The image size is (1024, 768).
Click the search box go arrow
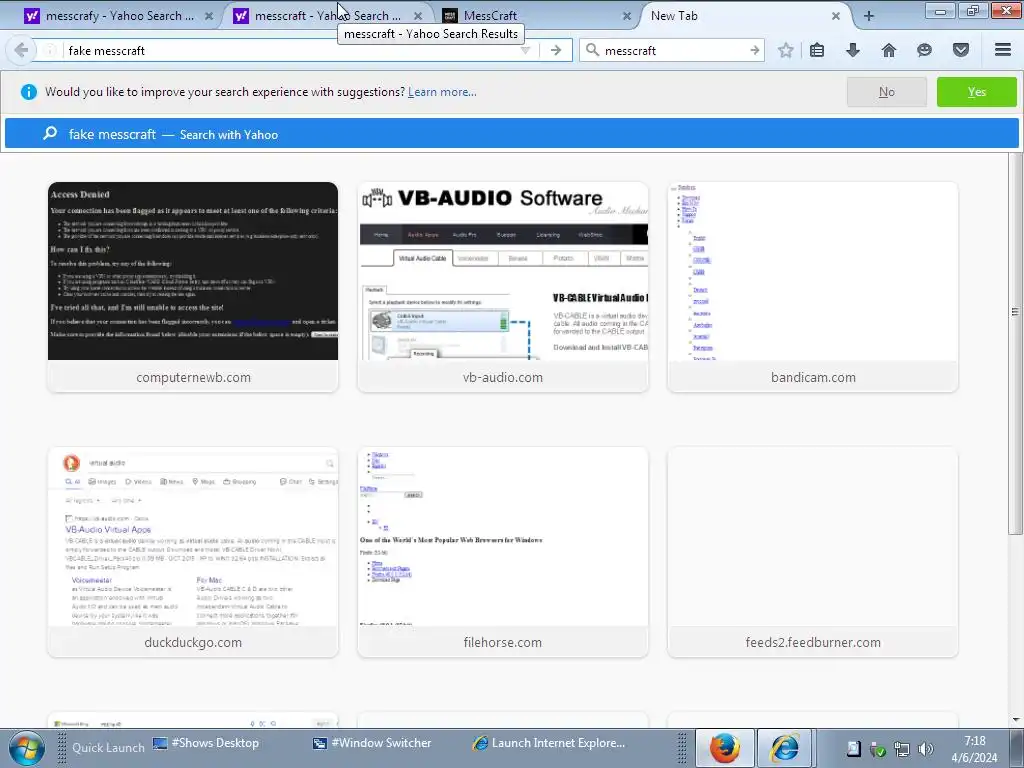(754, 50)
